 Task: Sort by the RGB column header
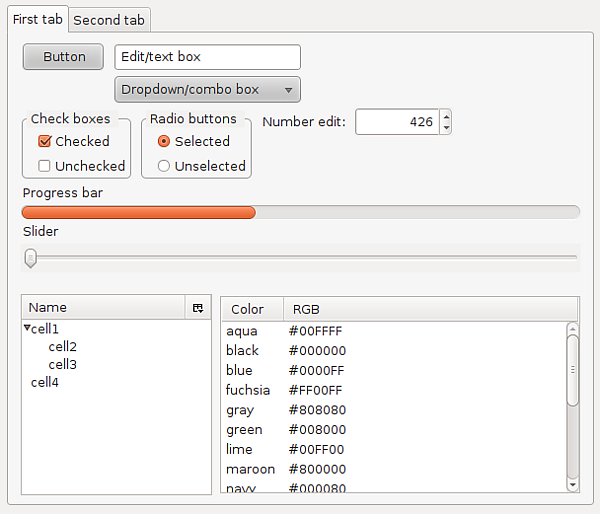tap(305, 309)
